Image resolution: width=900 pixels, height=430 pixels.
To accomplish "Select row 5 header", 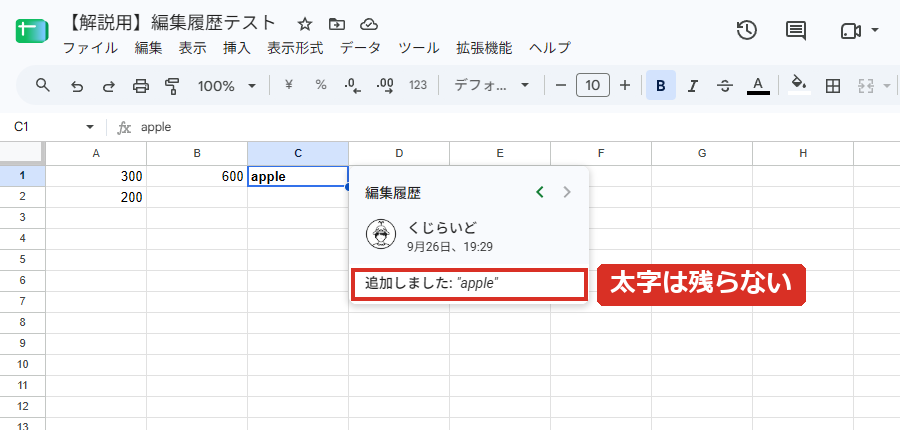I will click(x=22, y=259).
